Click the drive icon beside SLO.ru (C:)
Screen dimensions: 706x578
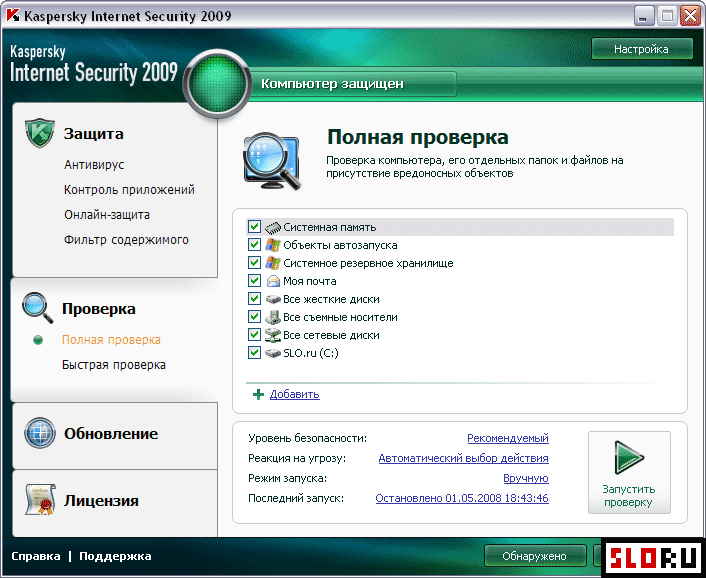point(273,353)
